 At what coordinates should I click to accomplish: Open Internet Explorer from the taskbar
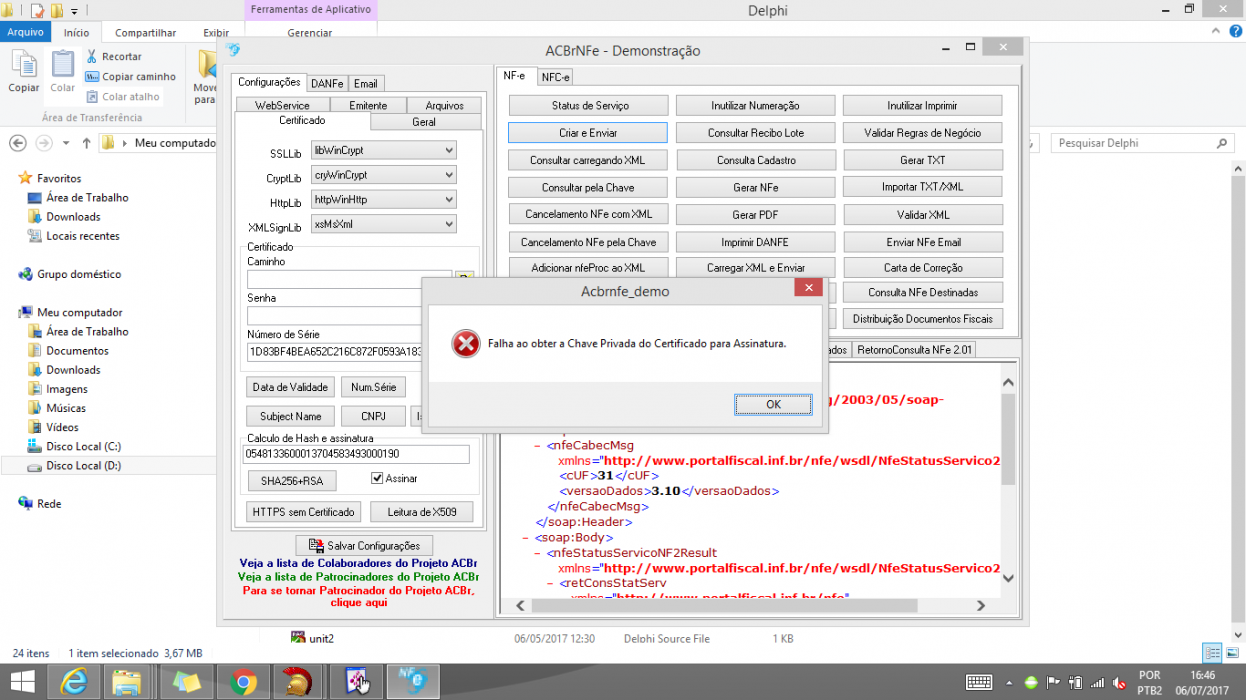(73, 682)
